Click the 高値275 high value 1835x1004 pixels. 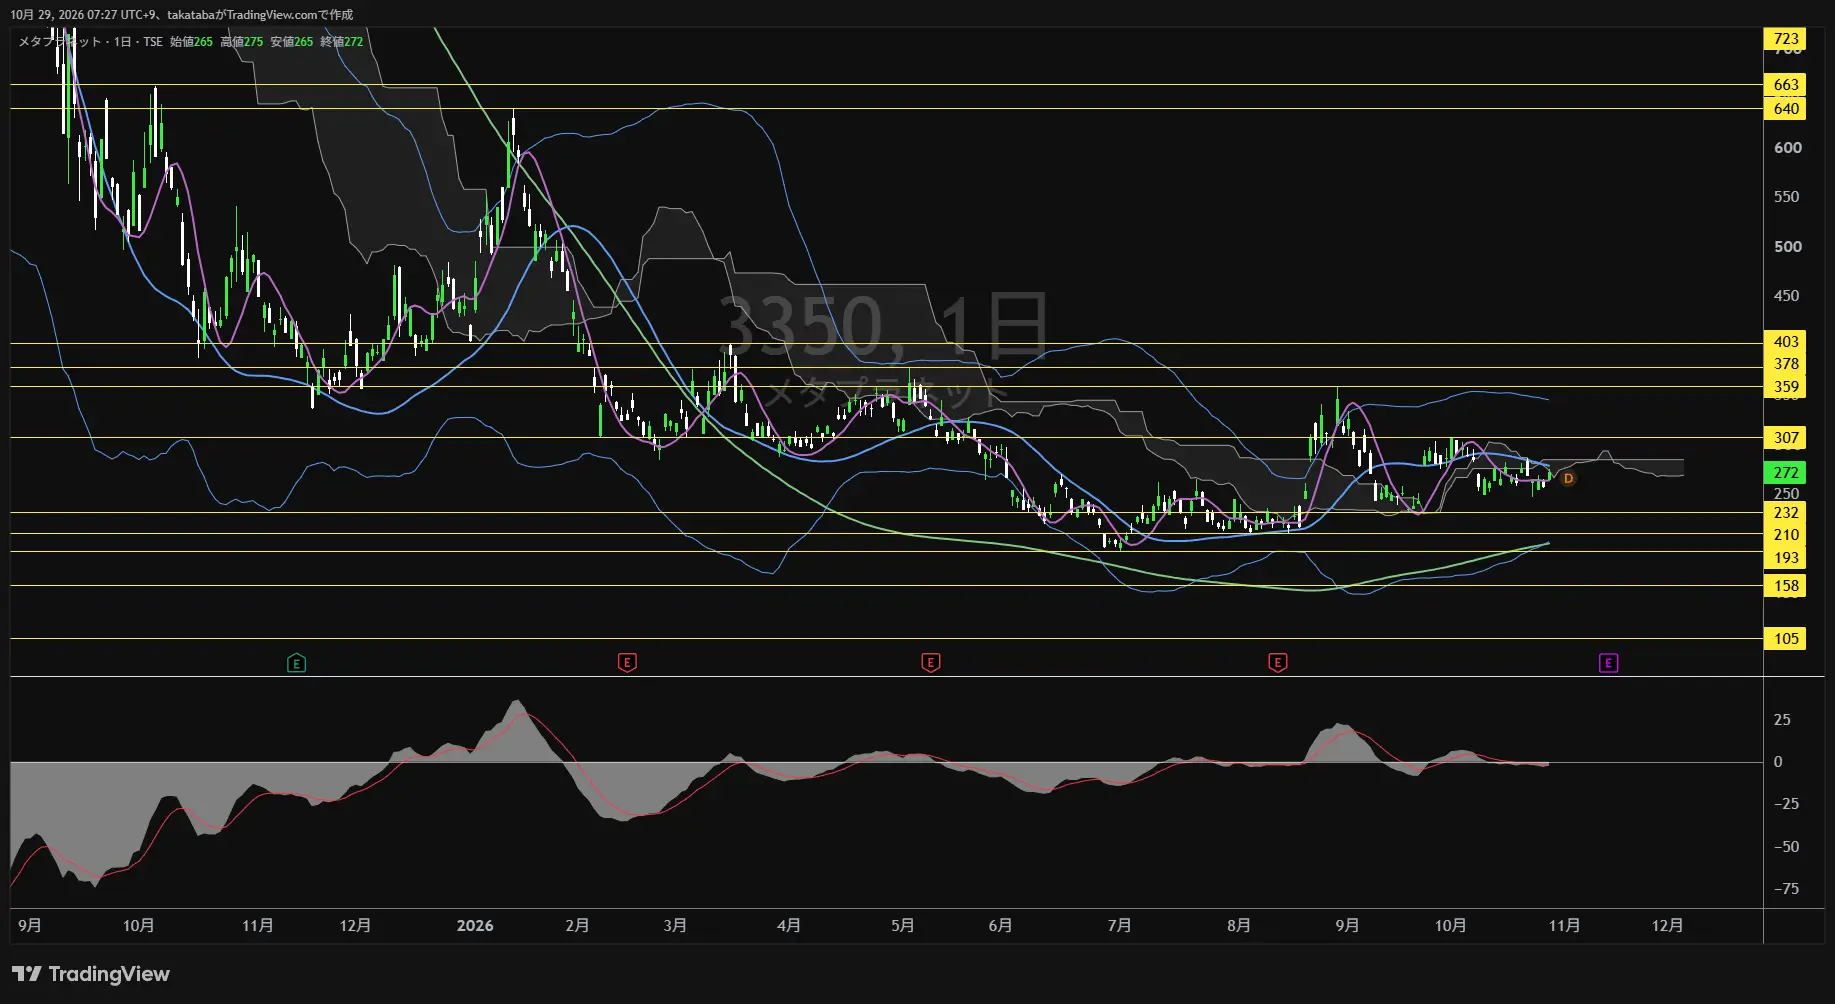click(241, 42)
